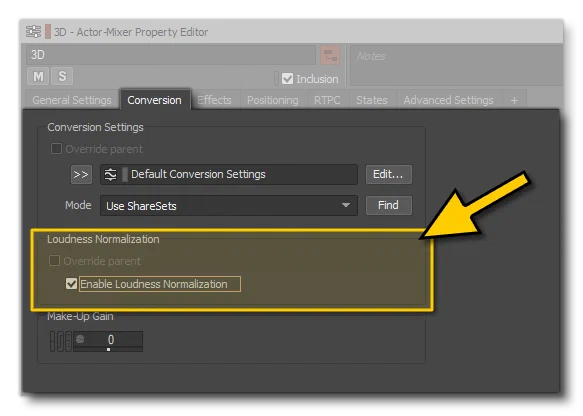Click the RTPC indicator in Make-Up Gain field
This screenshot has height=416, width=583.
80,339
